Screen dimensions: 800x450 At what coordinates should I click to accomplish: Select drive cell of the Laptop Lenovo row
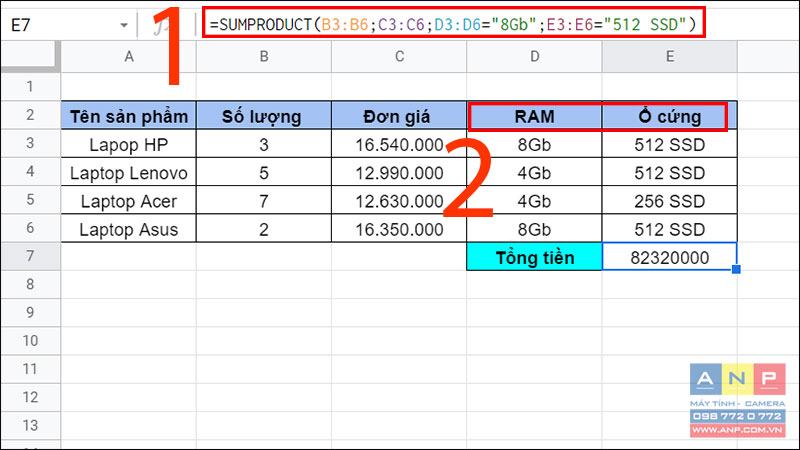pos(669,172)
